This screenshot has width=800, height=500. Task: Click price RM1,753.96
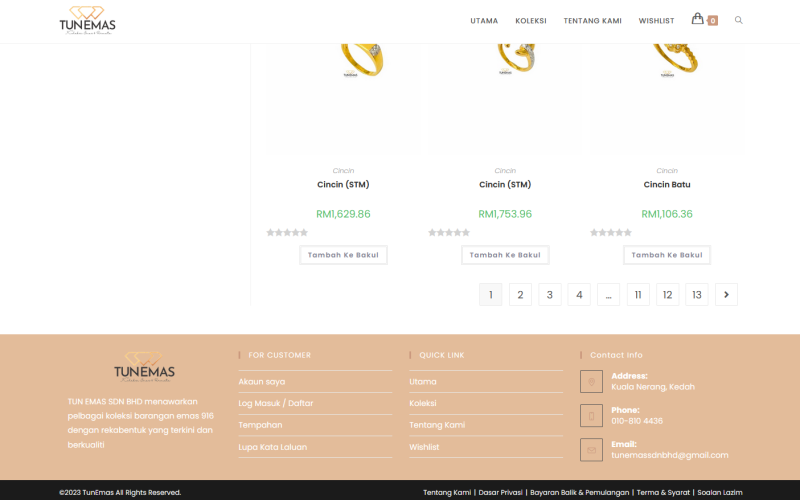(x=505, y=214)
